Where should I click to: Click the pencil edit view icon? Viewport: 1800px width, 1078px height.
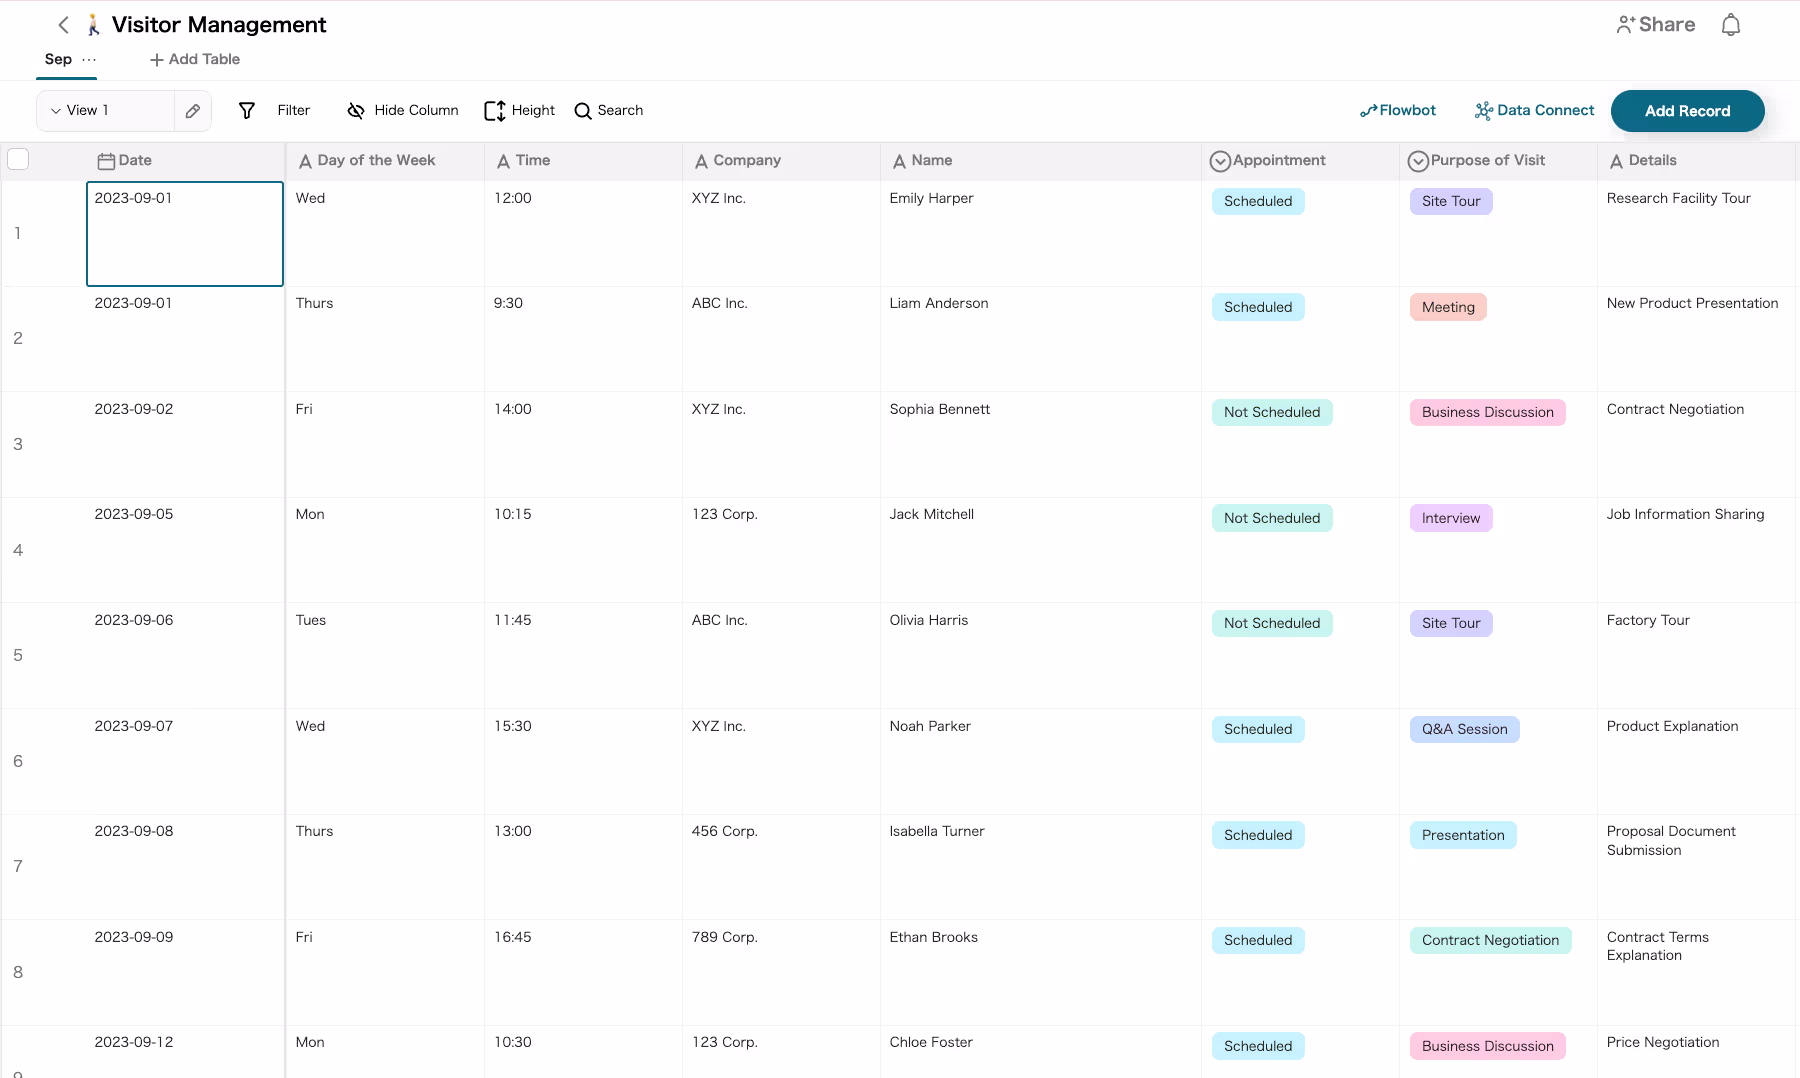(x=193, y=111)
